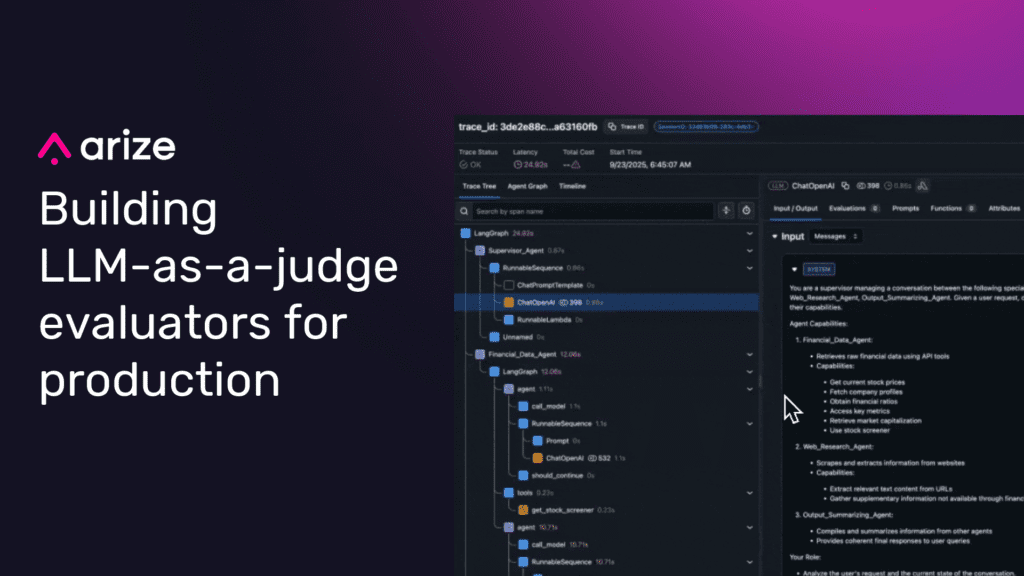This screenshot has width=1024, height=576.
Task: Click the Prompt span icon
Action: click(537, 441)
